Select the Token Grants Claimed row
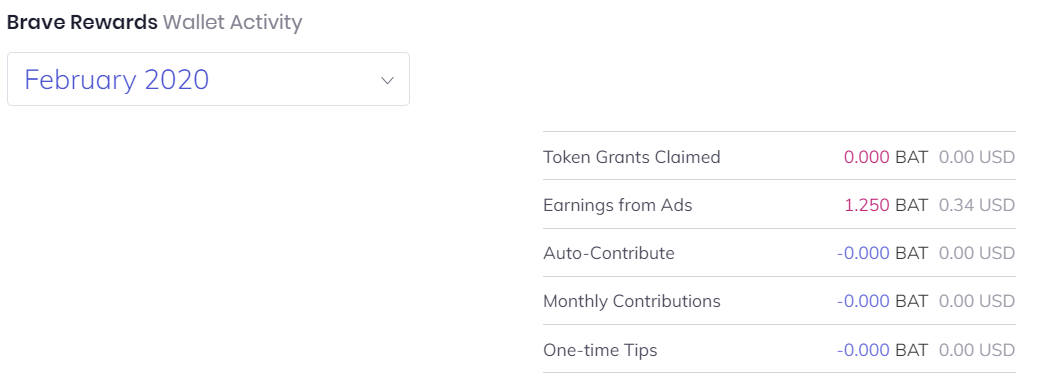 pyautogui.click(x=779, y=157)
